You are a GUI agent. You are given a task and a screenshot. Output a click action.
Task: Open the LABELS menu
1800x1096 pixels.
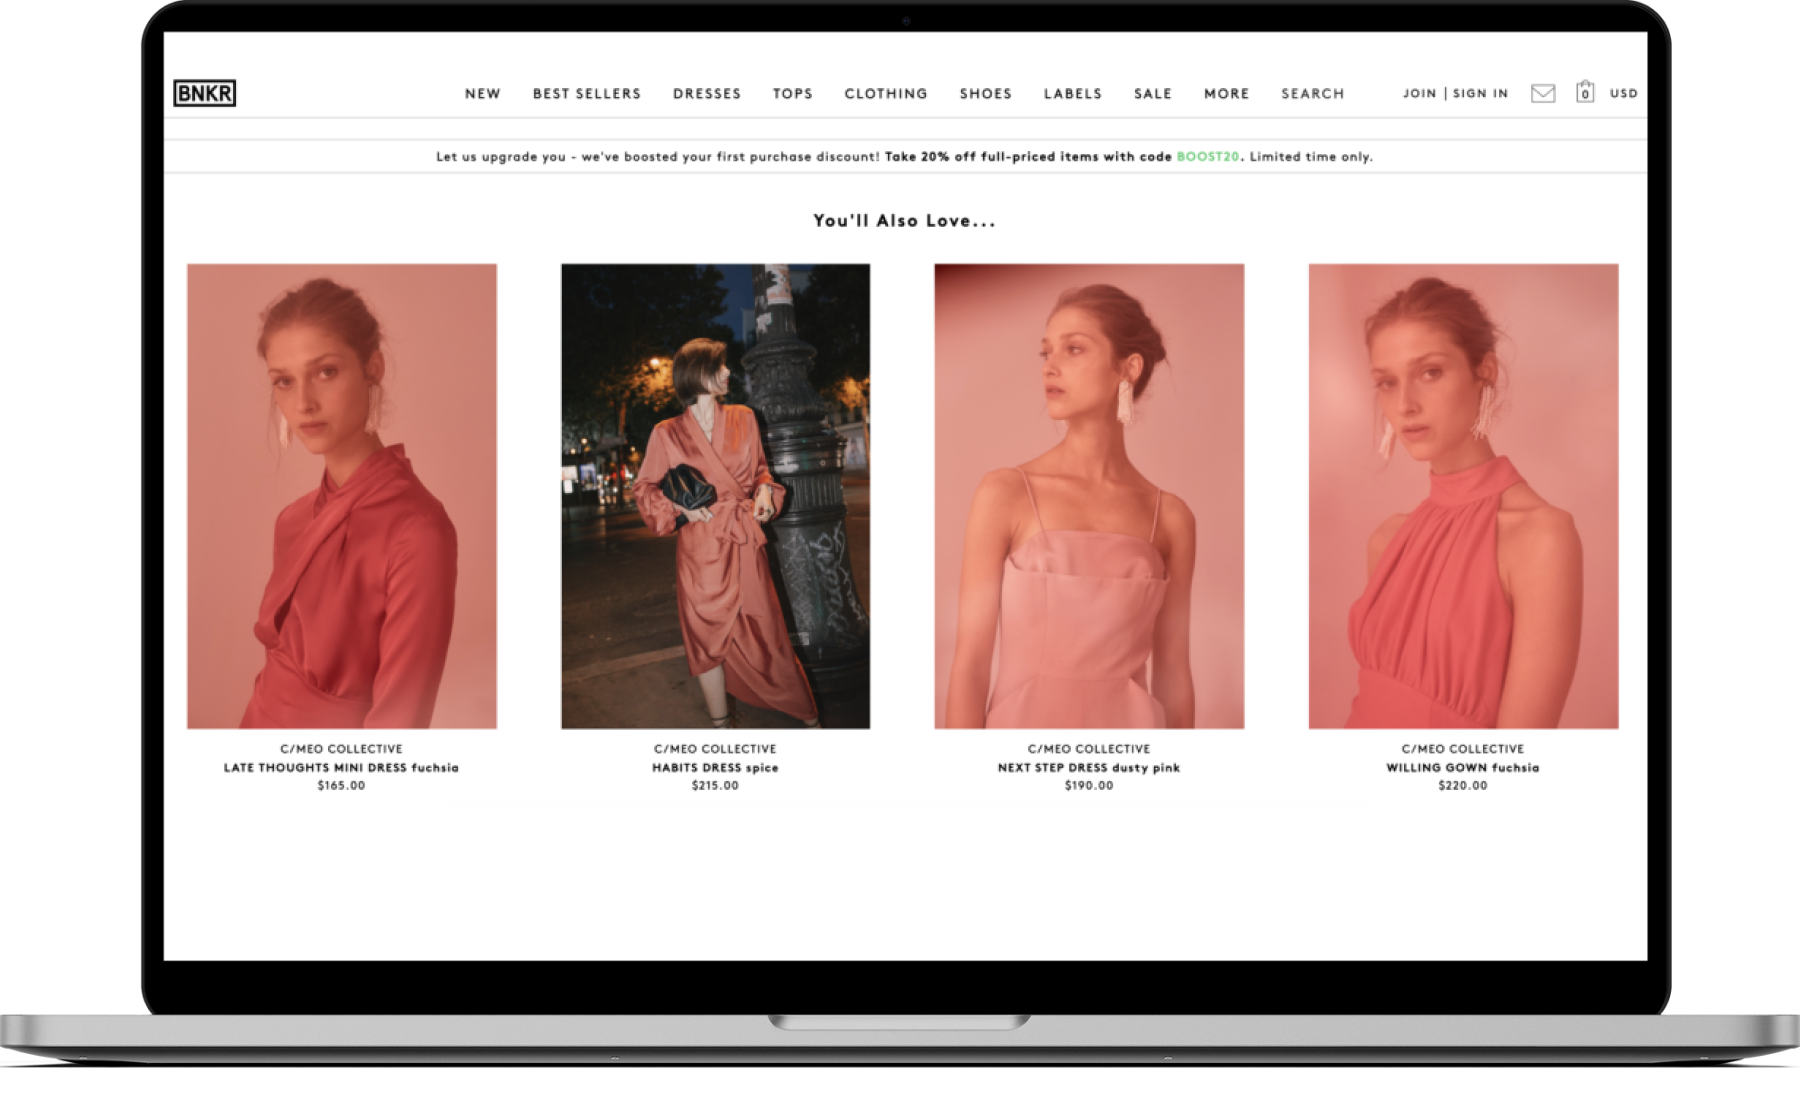point(1073,93)
